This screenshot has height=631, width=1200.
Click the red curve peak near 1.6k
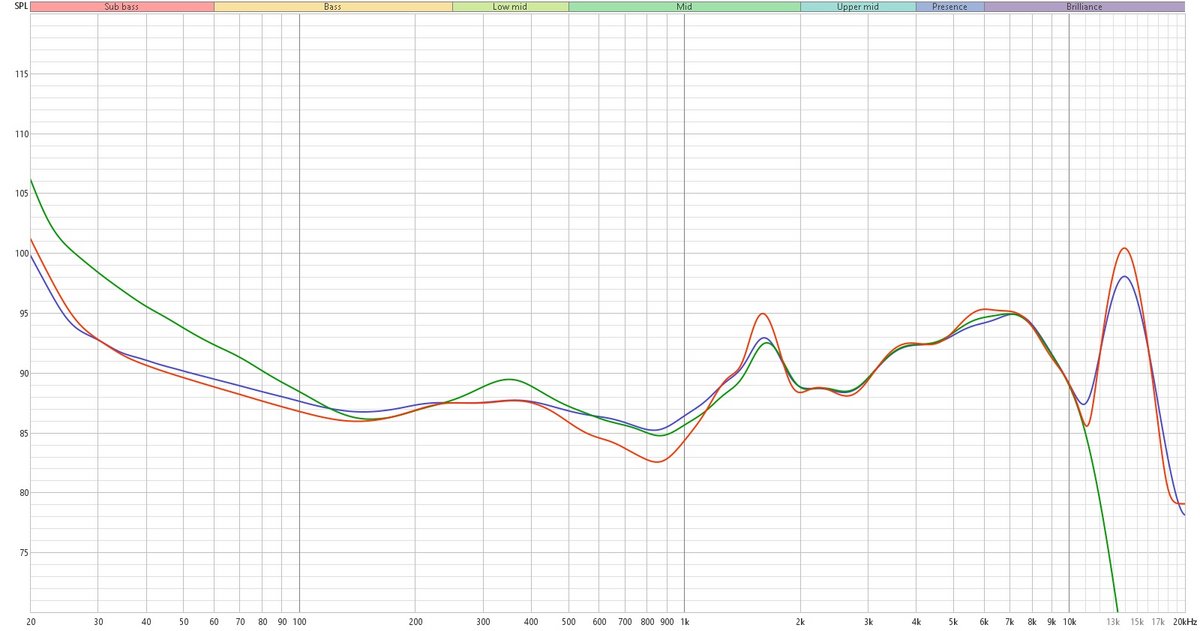pos(763,314)
